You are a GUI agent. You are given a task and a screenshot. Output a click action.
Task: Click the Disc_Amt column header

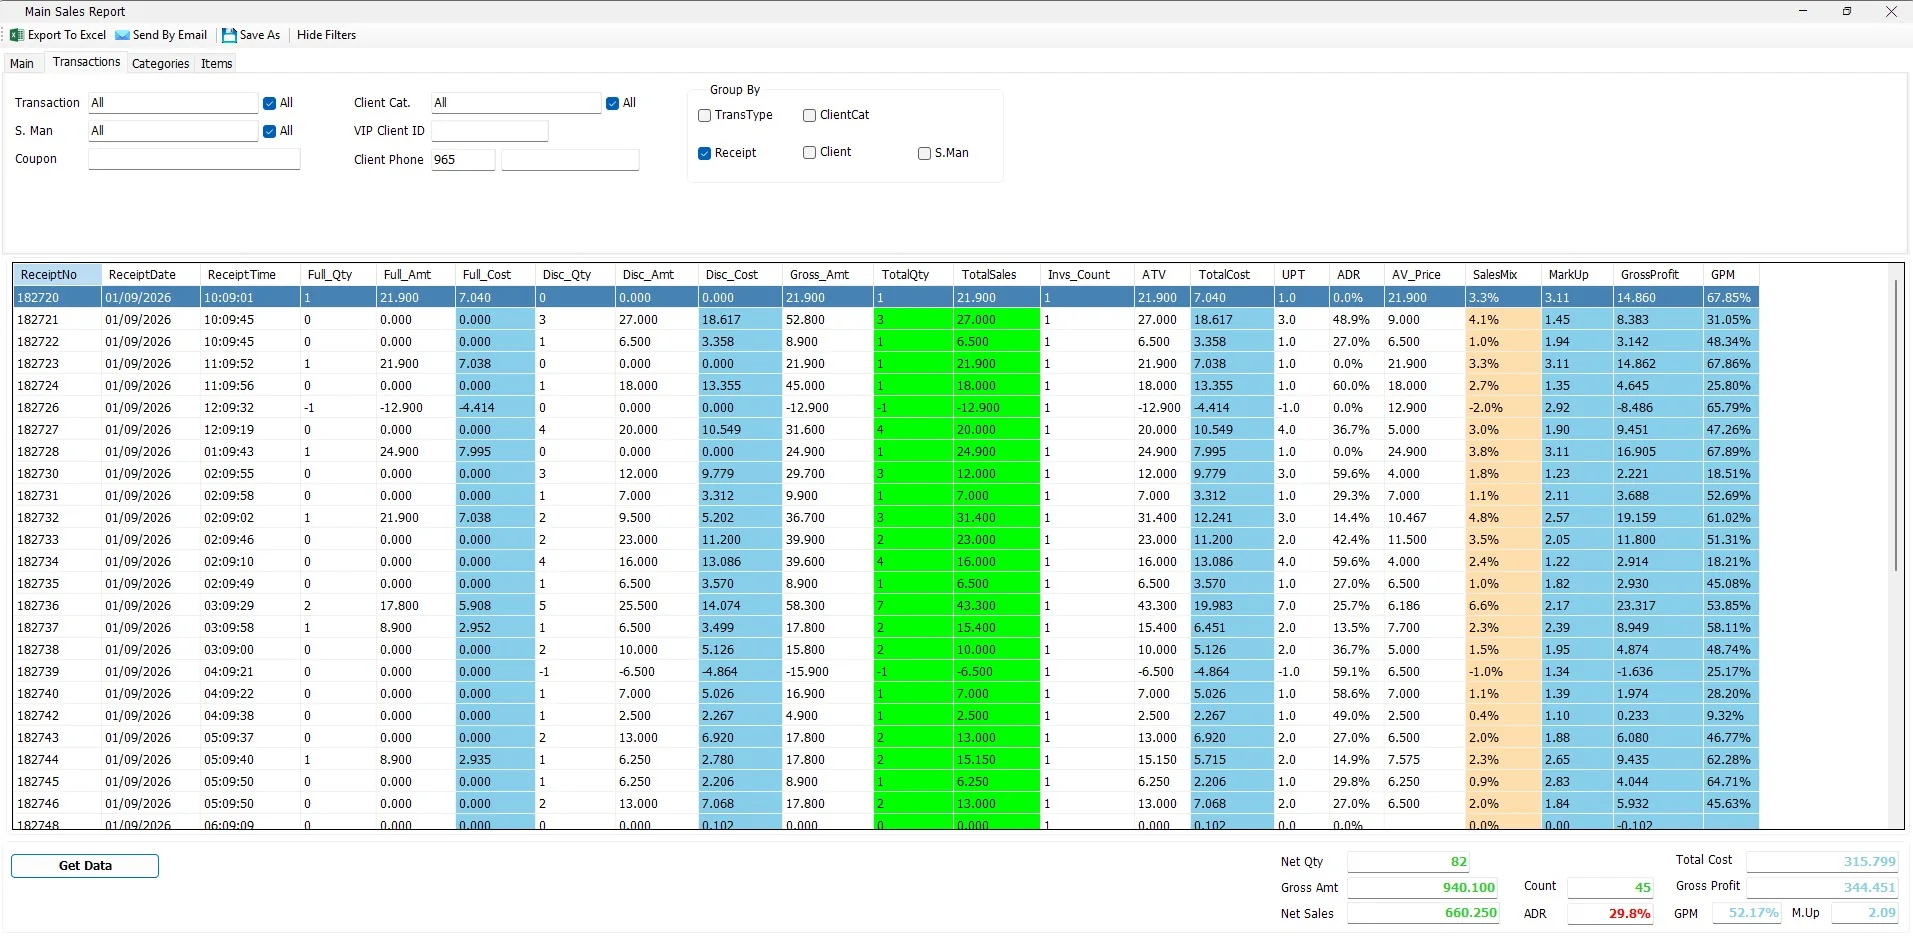656,275
